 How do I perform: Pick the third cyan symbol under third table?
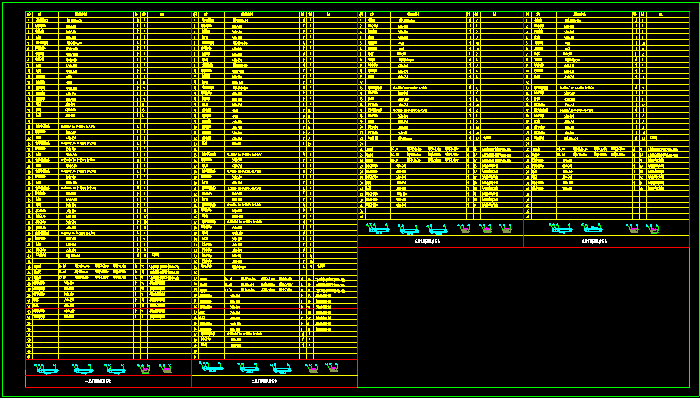click(x=437, y=229)
